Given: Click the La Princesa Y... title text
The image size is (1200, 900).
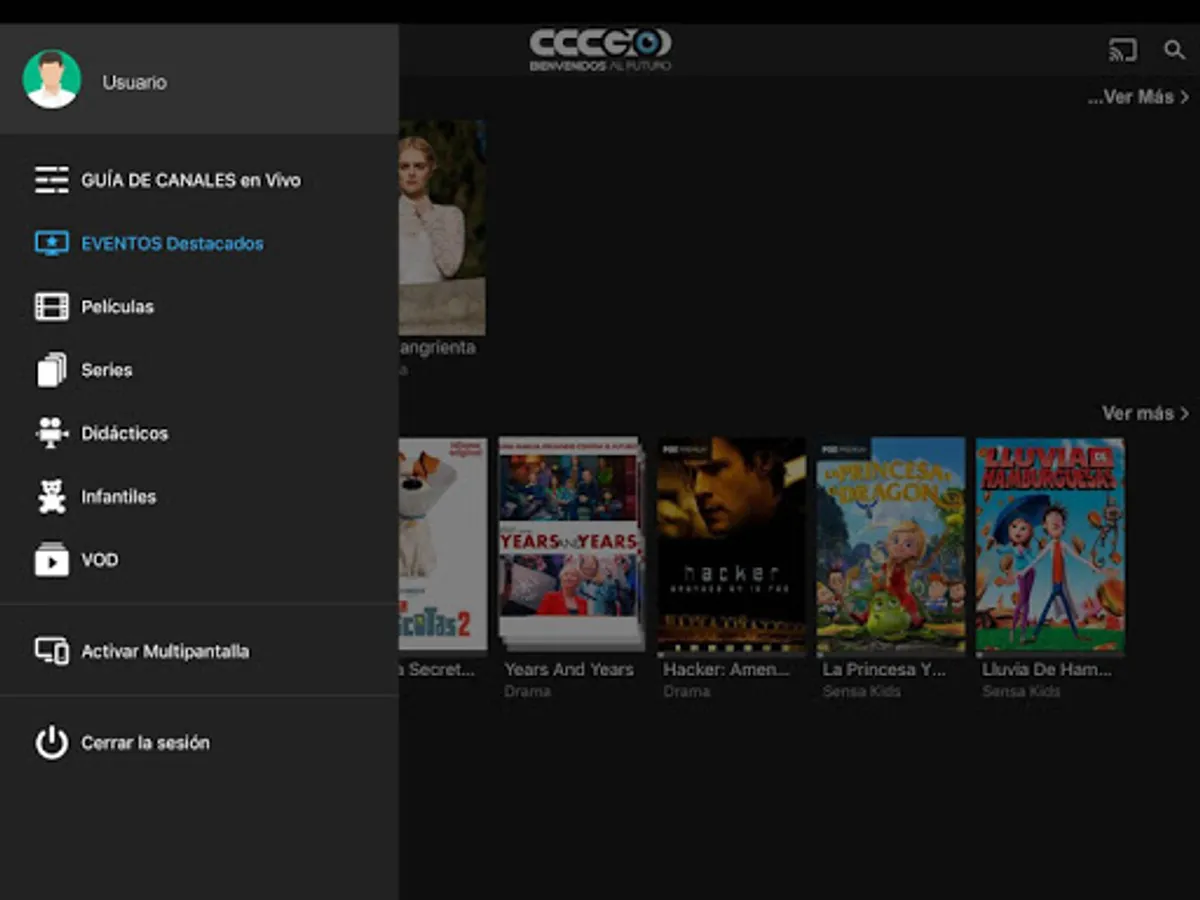Looking at the screenshot, I should pos(884,669).
